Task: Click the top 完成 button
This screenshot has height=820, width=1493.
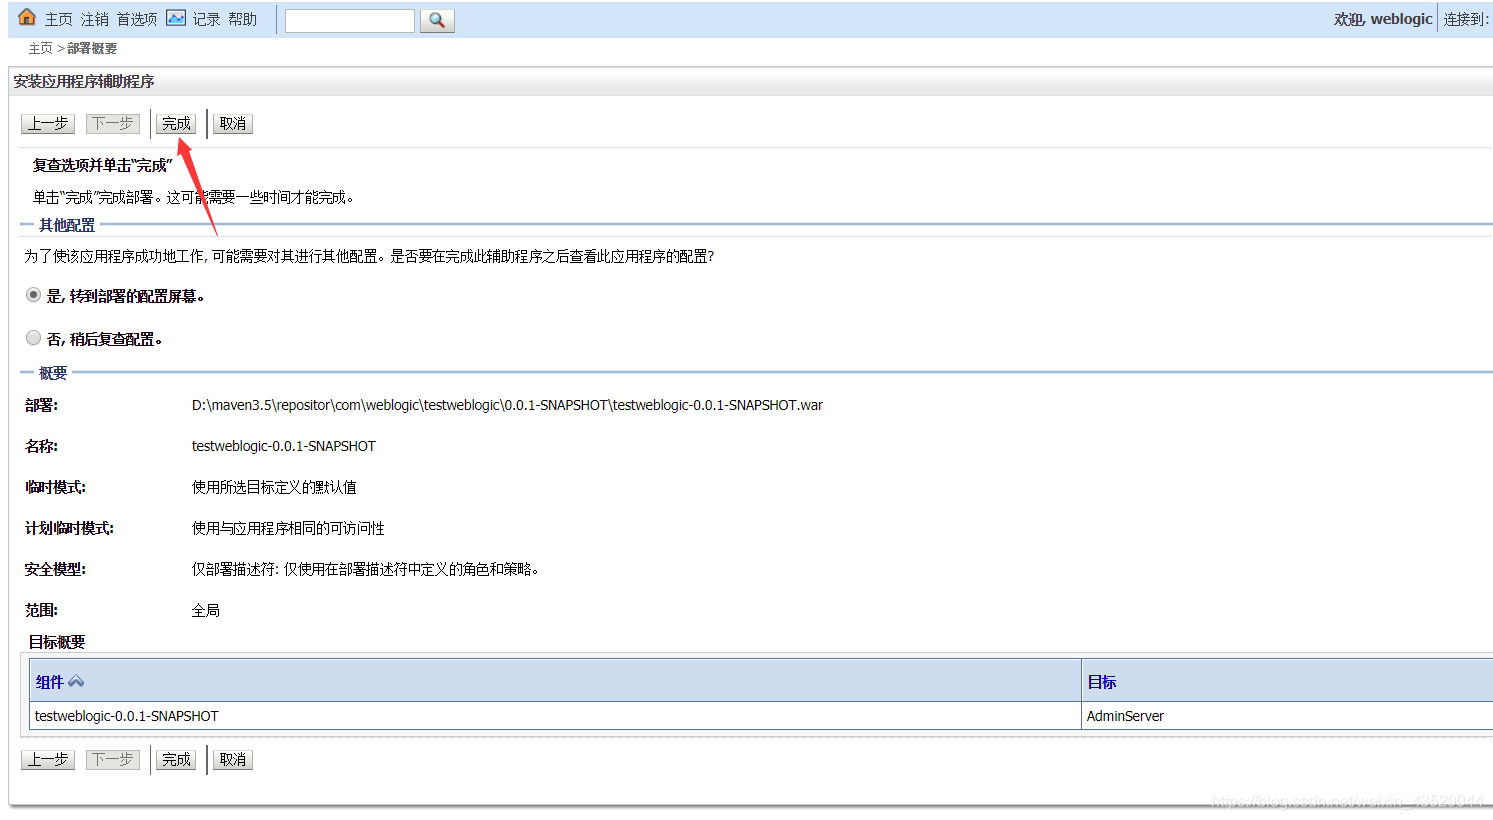Action: [176, 123]
